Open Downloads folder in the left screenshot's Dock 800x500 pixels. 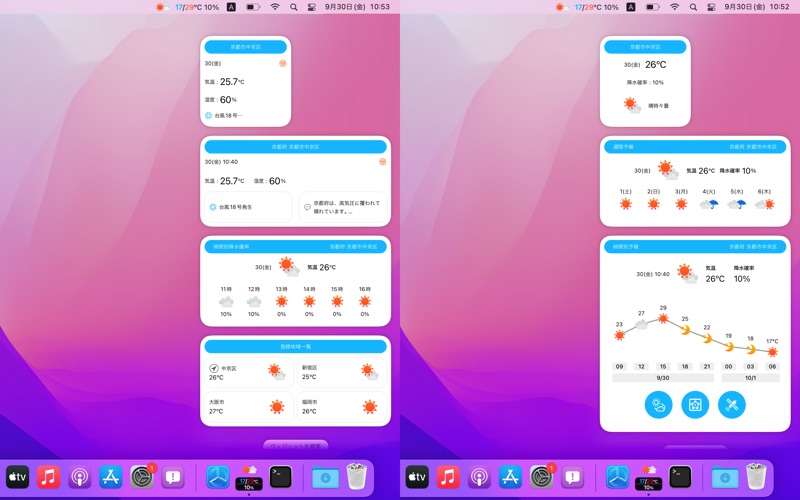(x=325, y=477)
